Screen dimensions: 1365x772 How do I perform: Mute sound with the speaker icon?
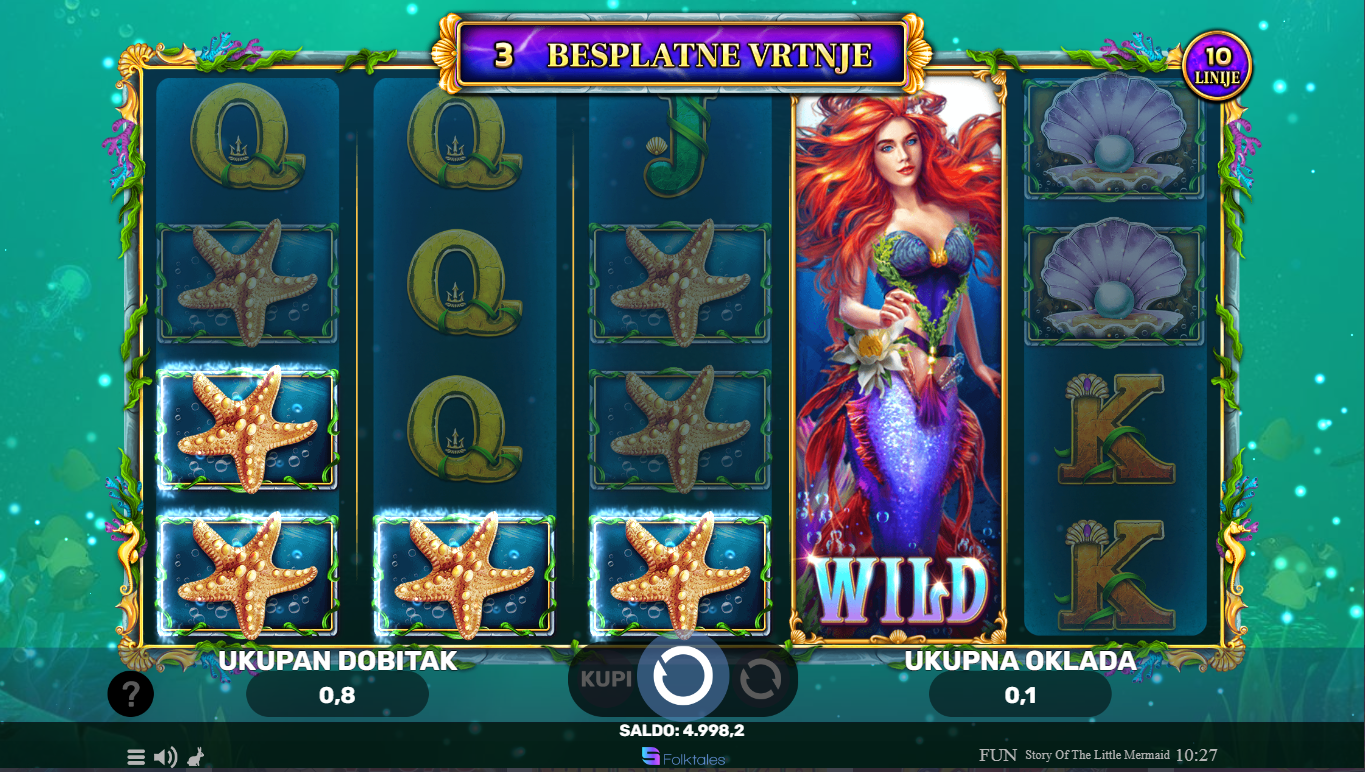166,757
